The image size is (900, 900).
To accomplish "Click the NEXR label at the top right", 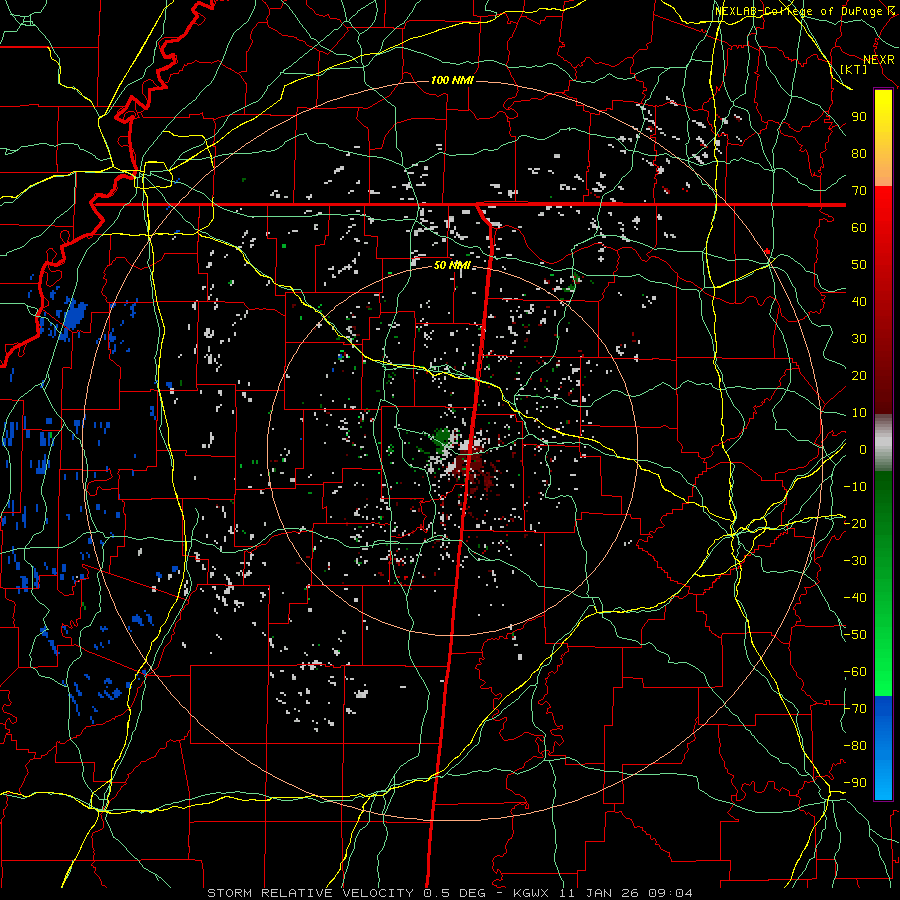I will pos(879,60).
